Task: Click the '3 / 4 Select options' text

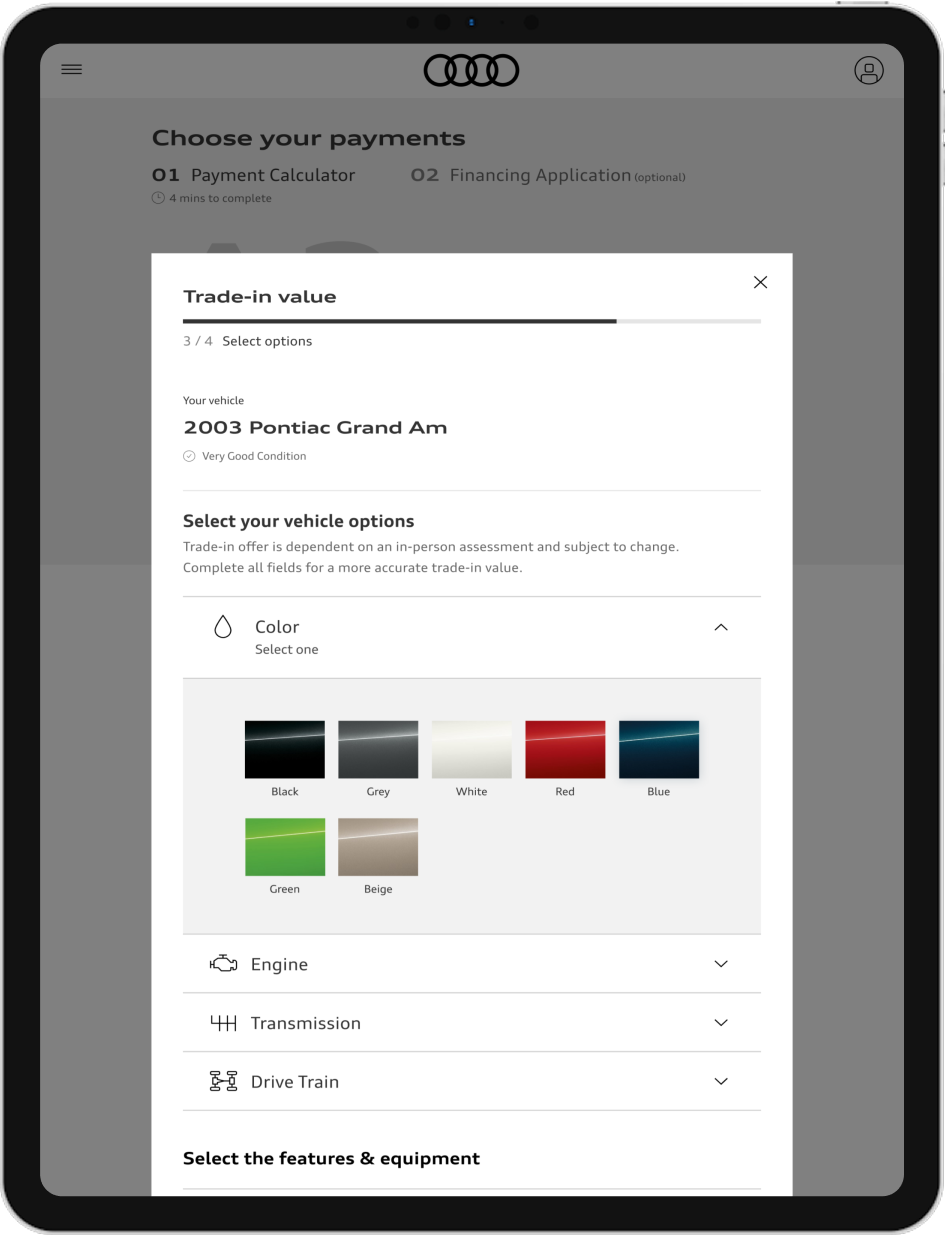Action: (x=248, y=341)
